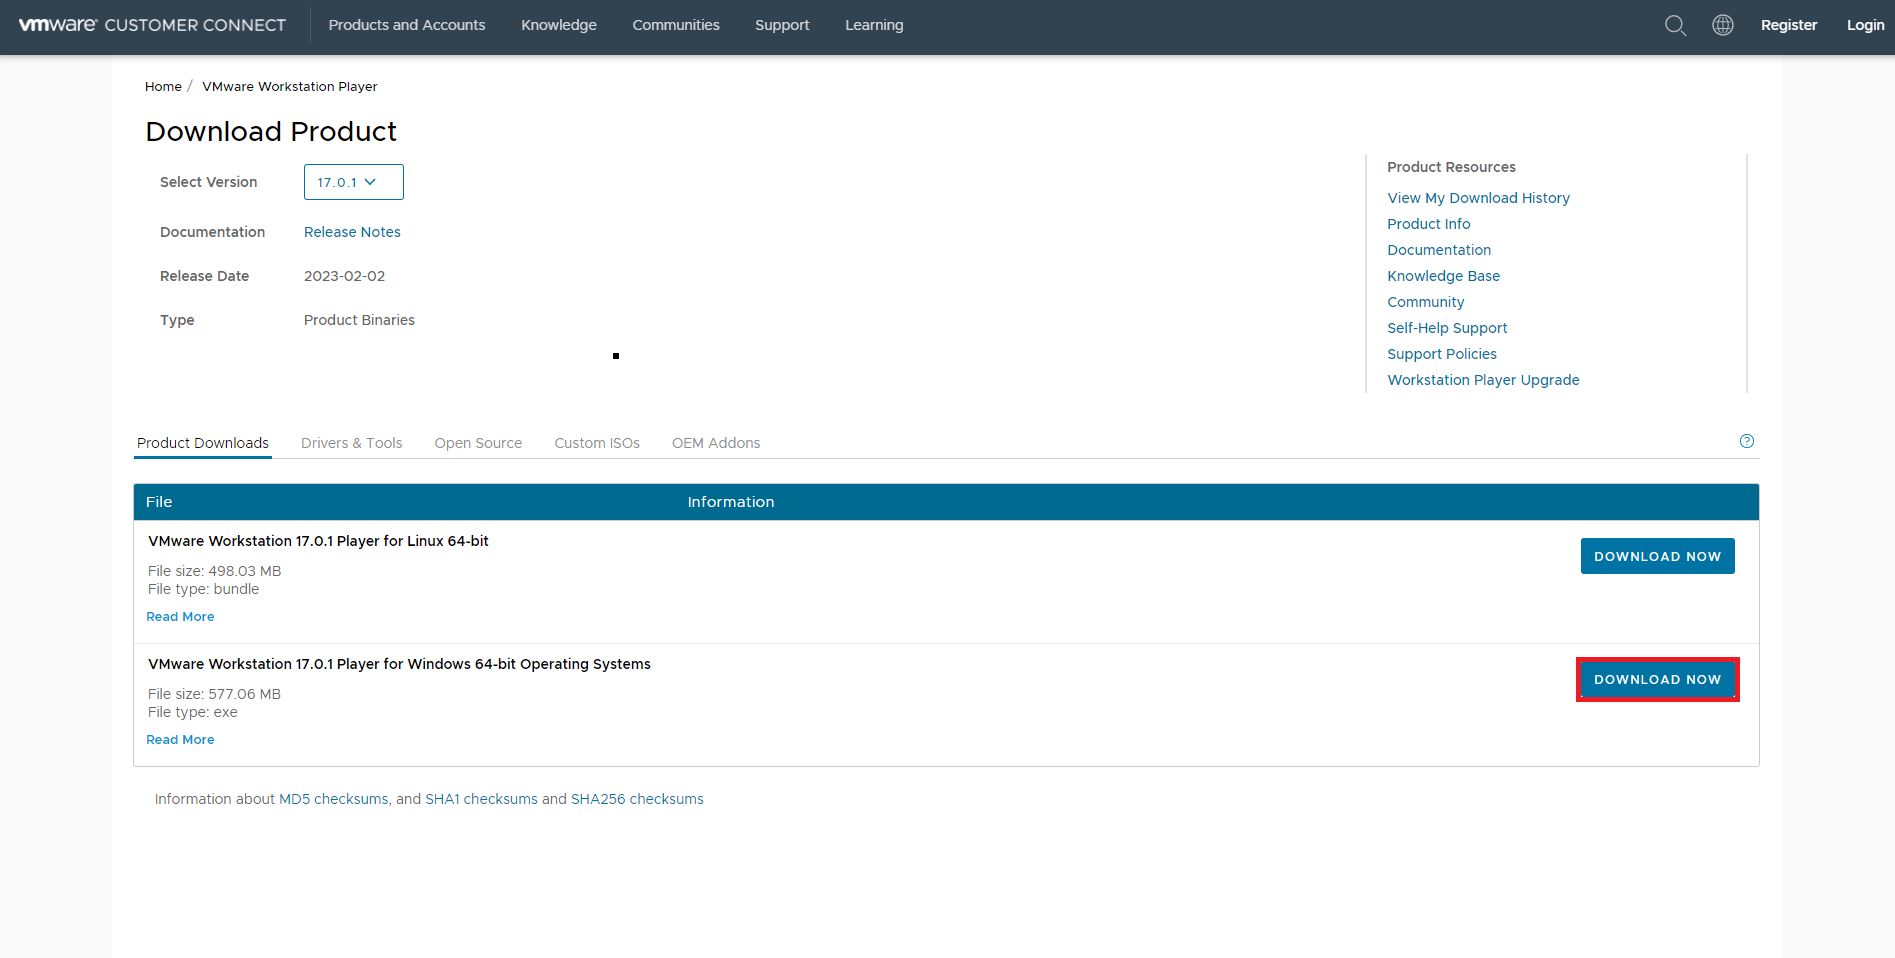Image resolution: width=1895 pixels, height=958 pixels.
Task: Click release date 2023-02-02 text
Action: [x=344, y=276]
